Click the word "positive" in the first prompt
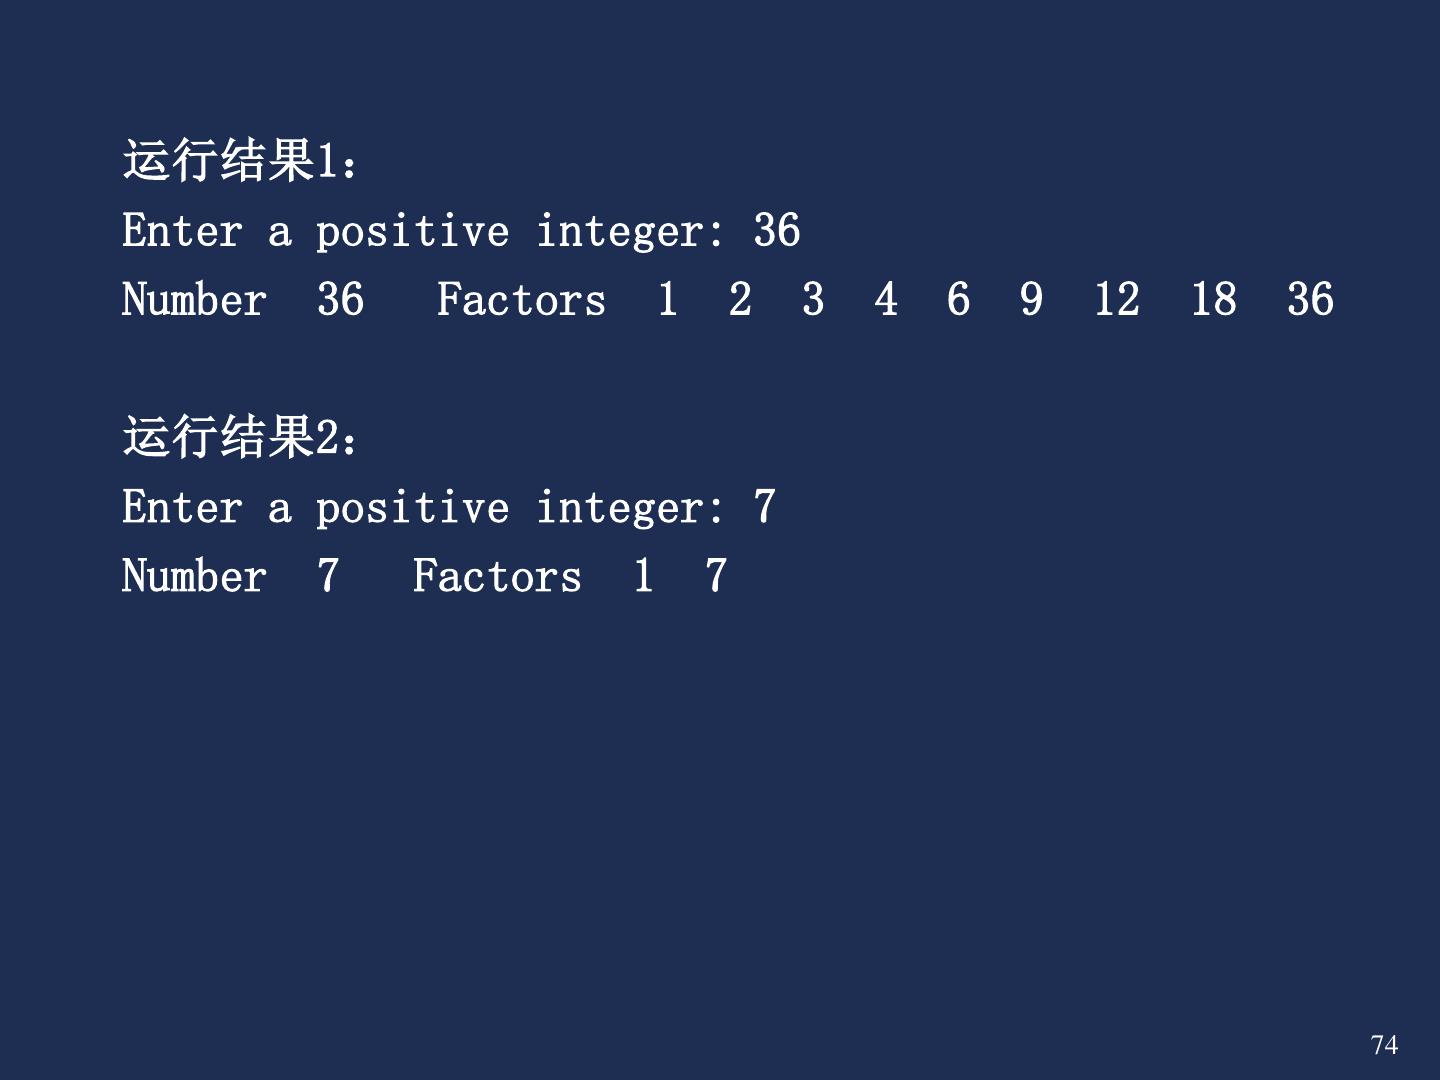This screenshot has width=1440, height=1080. coord(412,231)
